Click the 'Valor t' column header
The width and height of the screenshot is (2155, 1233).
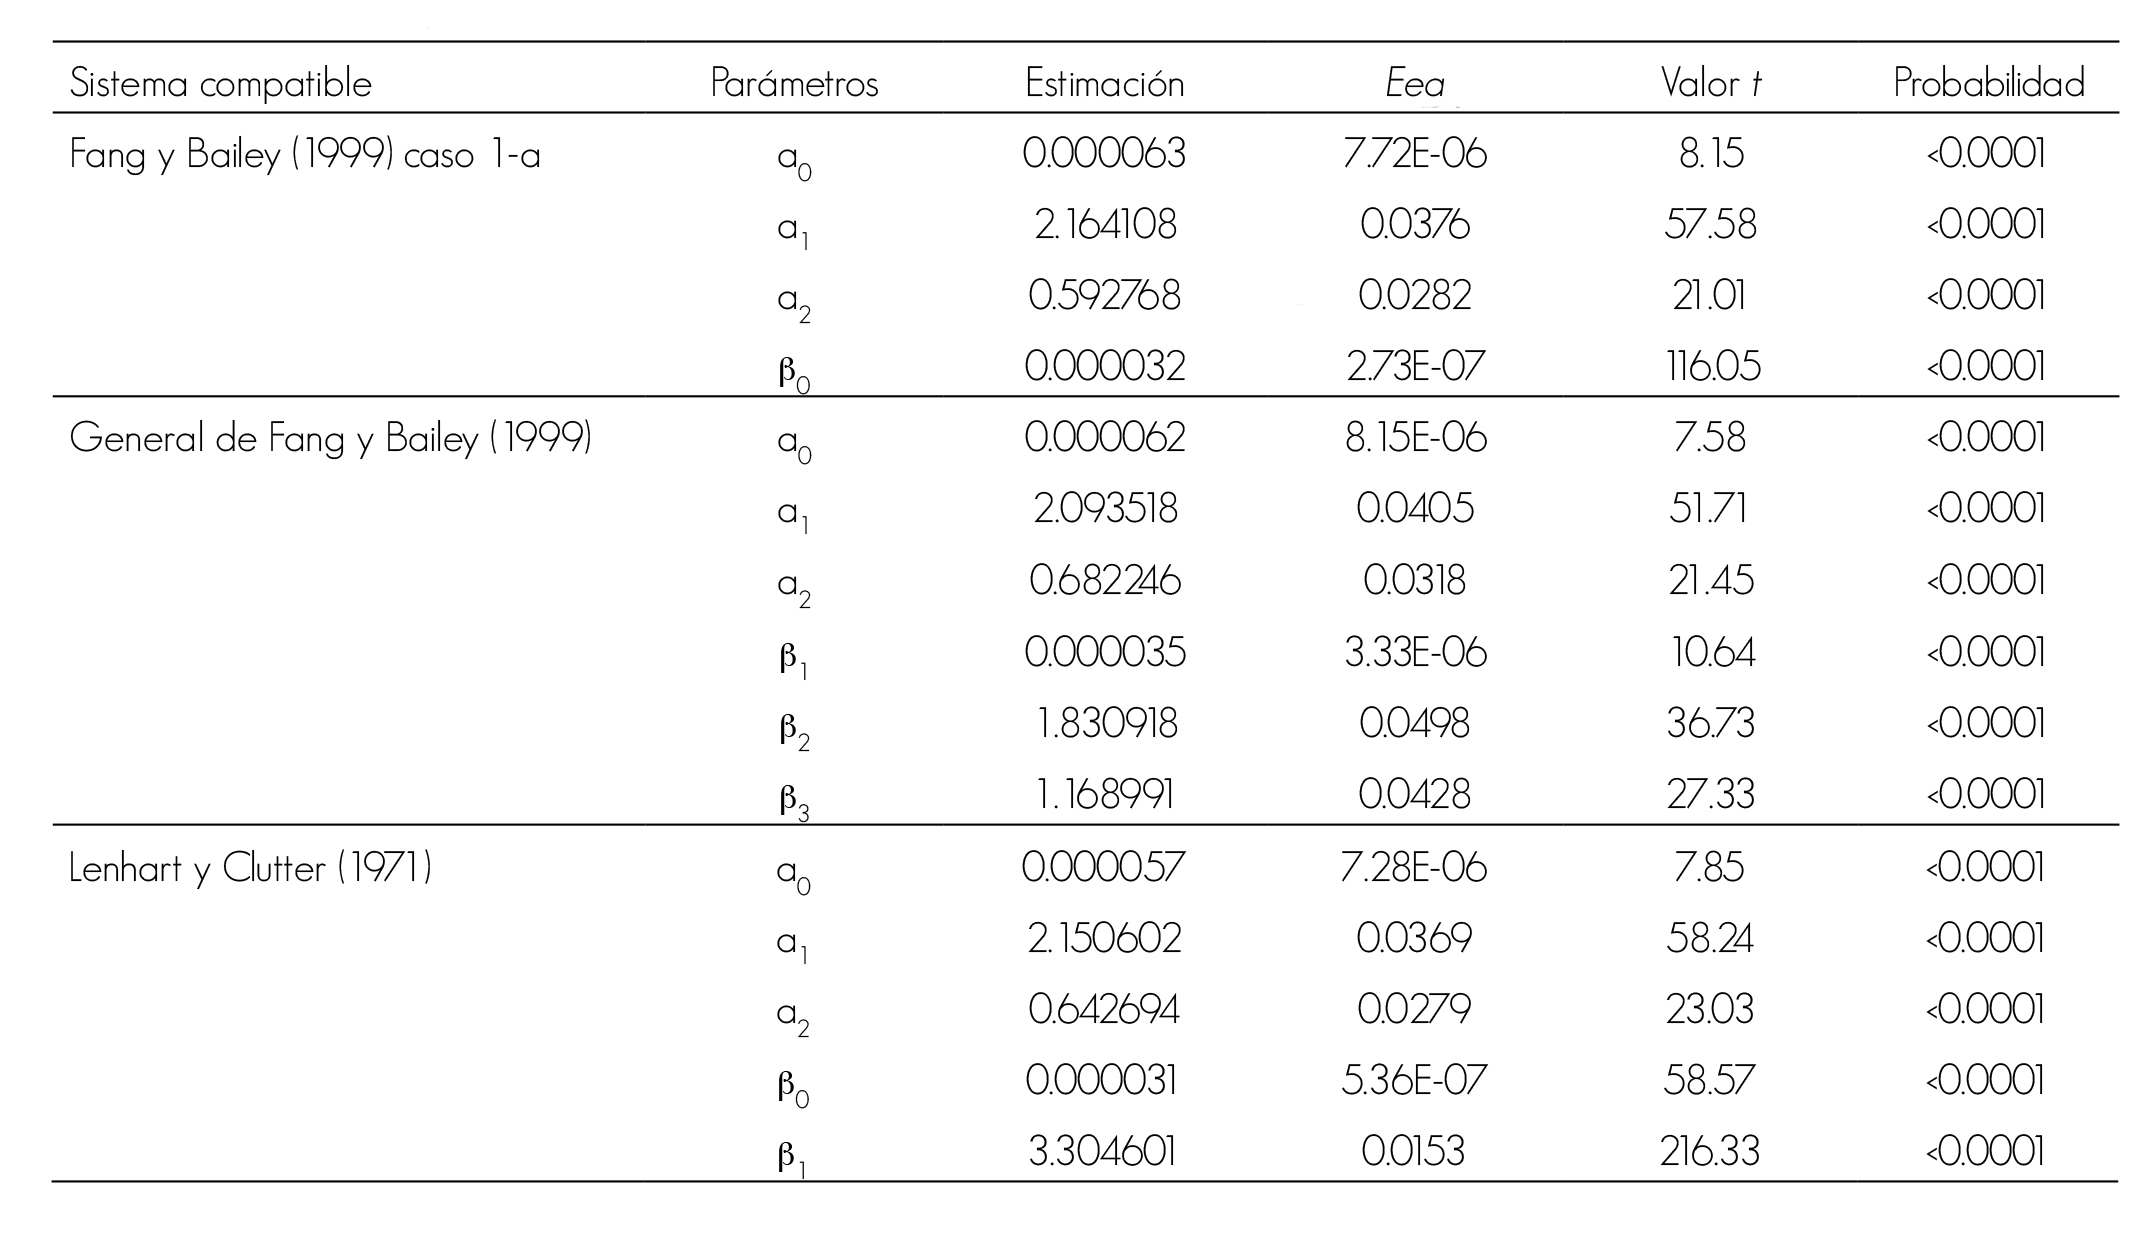coord(1710,84)
